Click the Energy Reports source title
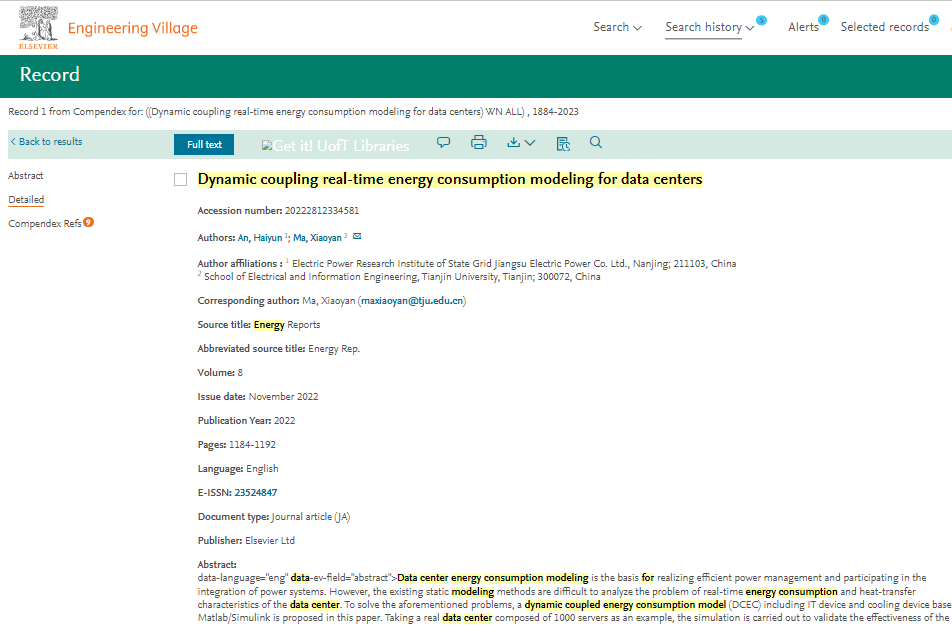952x626 pixels. [287, 325]
